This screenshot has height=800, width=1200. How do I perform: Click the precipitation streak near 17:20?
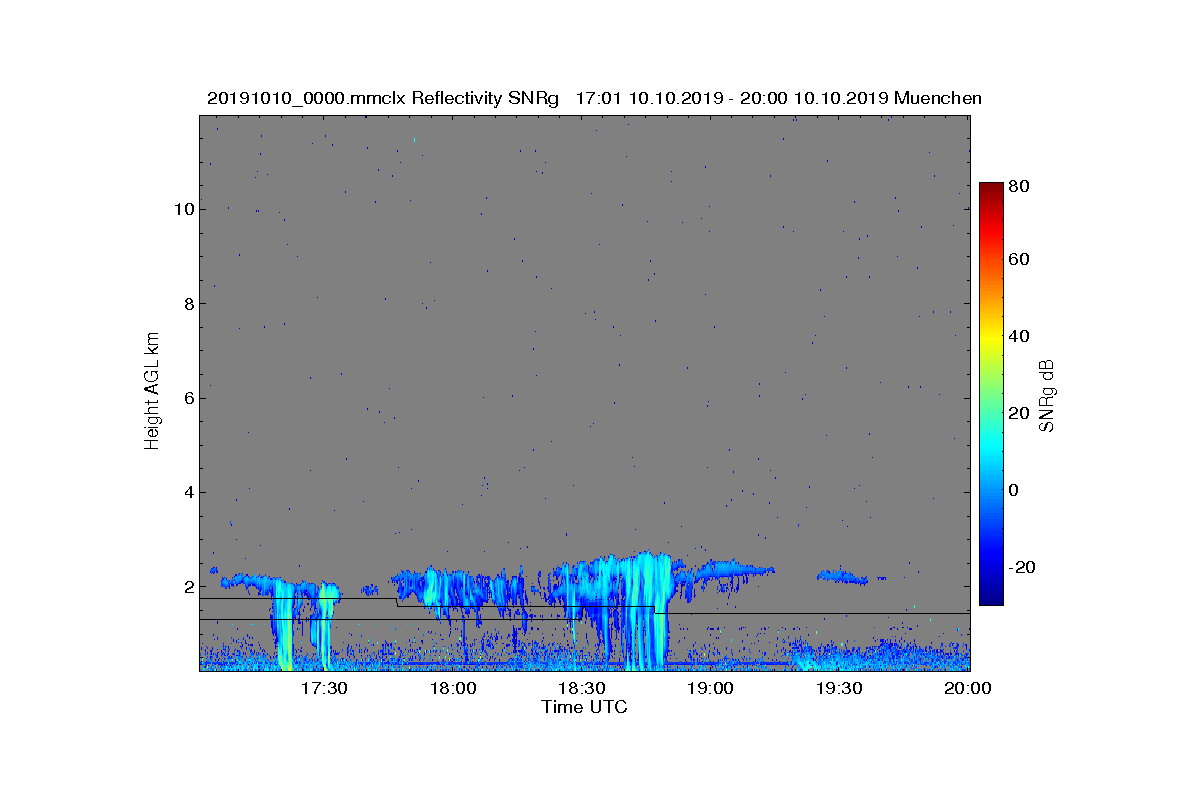(283, 625)
